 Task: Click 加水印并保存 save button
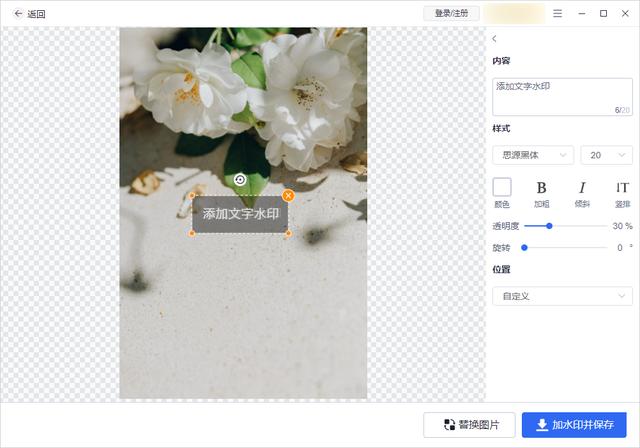(x=574, y=425)
